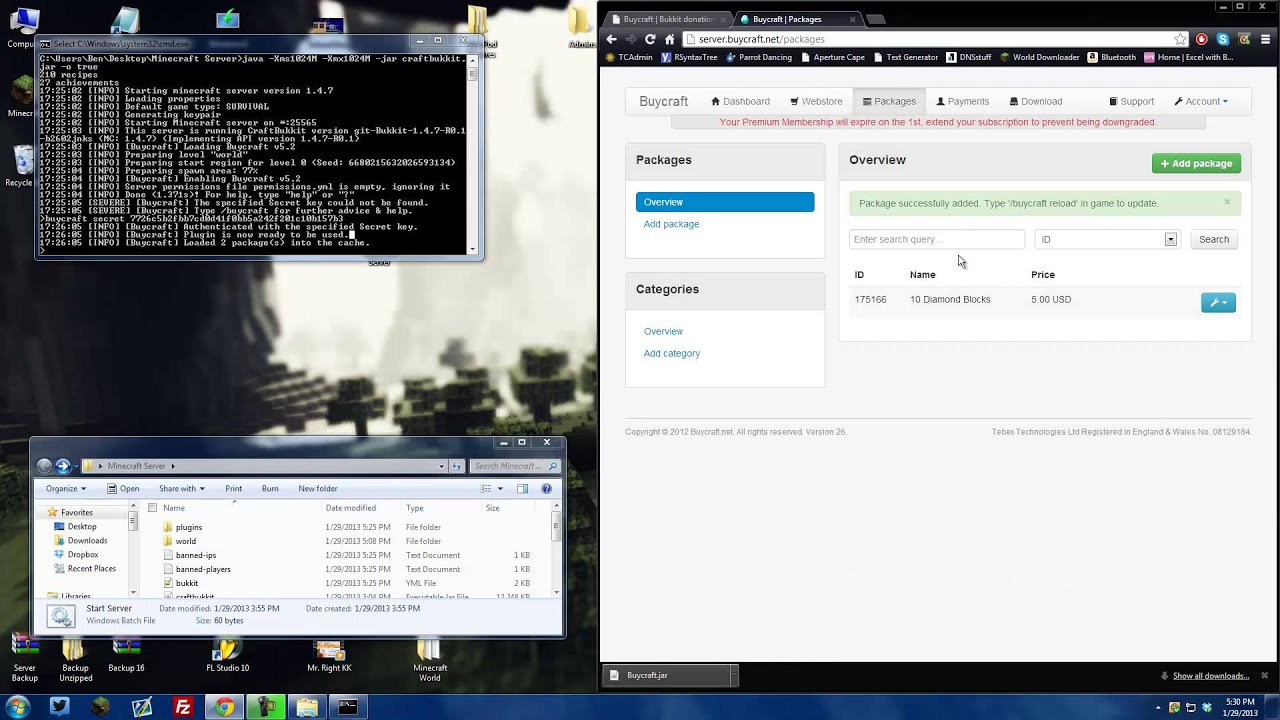Open Download nav item

coord(1036,101)
